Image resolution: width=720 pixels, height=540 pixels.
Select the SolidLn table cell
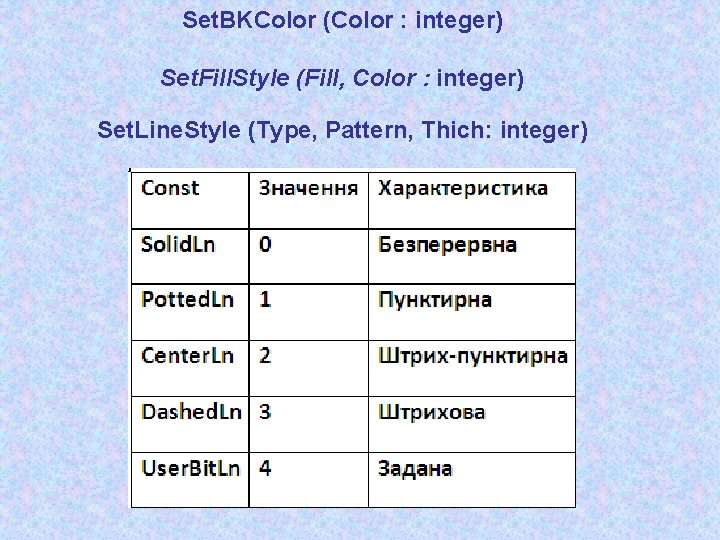tap(190, 256)
